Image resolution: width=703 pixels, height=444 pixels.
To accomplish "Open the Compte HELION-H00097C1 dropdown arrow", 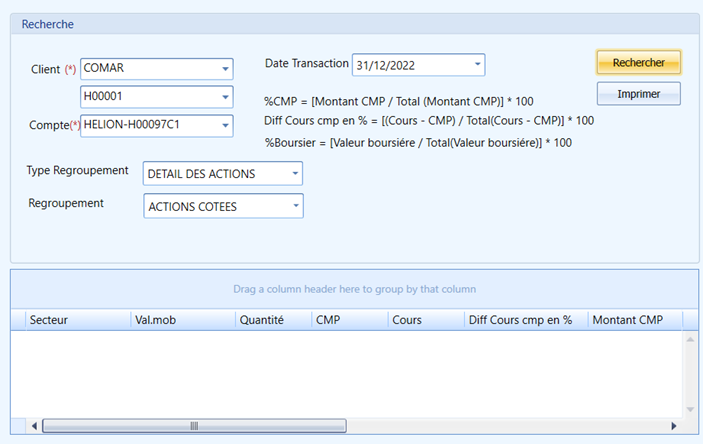I will [225, 126].
